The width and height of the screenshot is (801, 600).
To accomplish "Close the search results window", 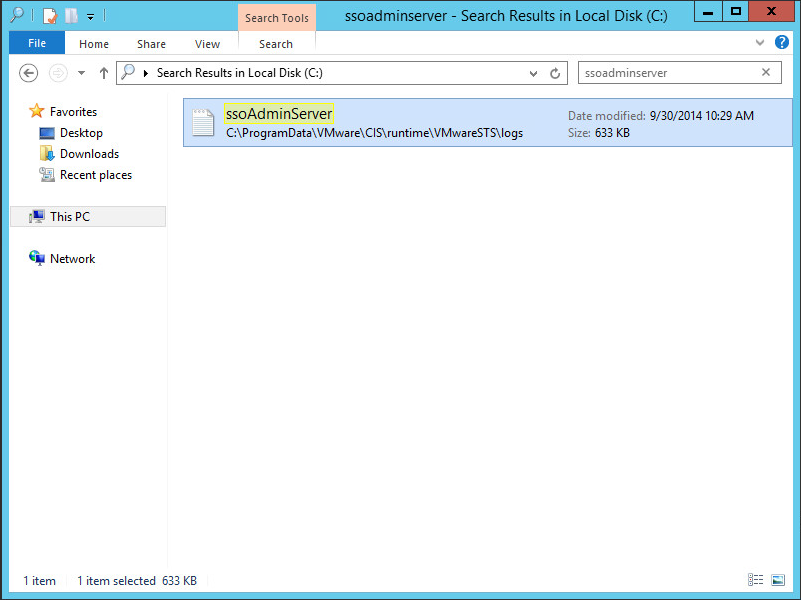I will (x=771, y=12).
